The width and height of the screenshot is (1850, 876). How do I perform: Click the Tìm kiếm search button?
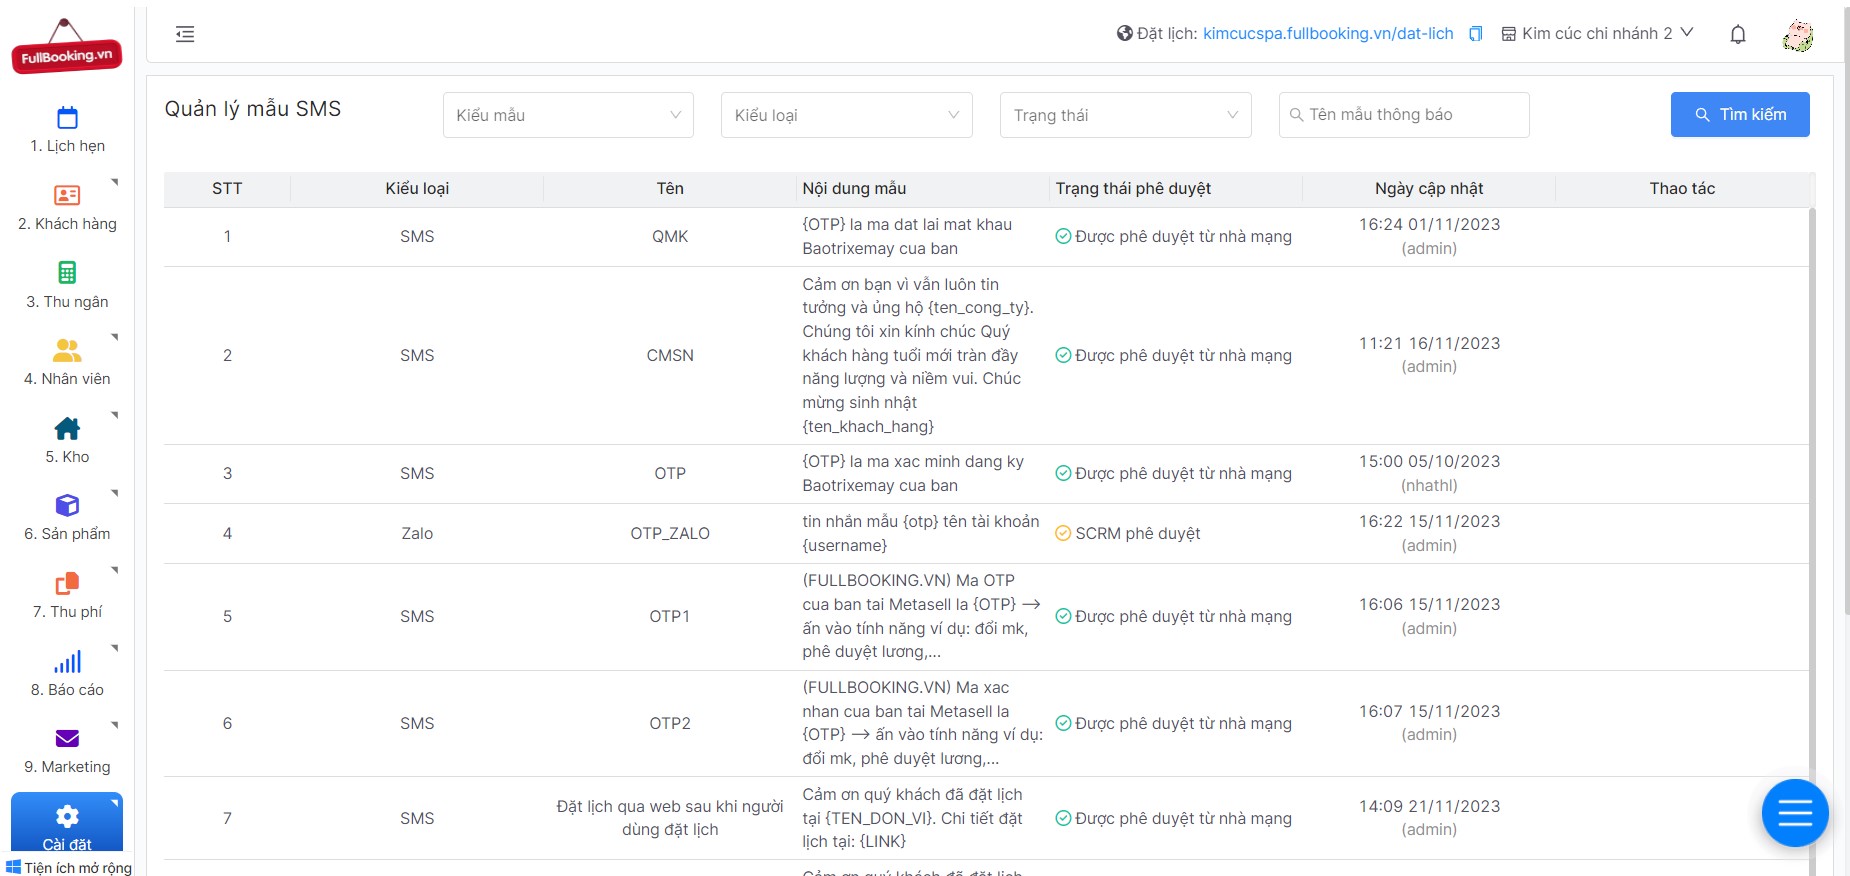pos(1739,115)
